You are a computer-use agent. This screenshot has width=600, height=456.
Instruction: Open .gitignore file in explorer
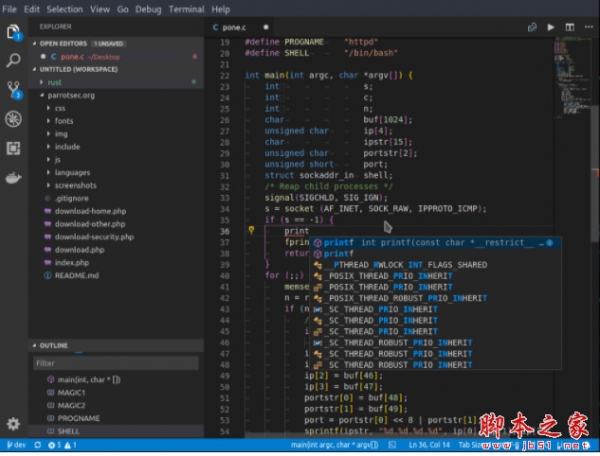(116, 198)
